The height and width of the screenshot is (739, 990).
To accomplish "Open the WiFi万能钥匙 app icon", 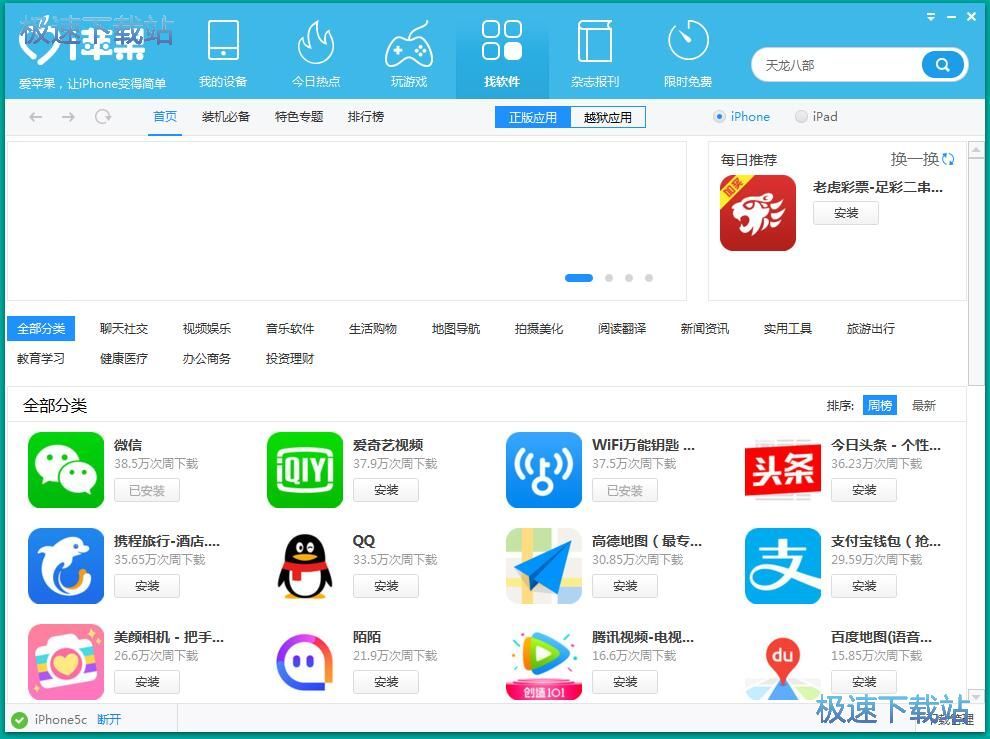I will coord(544,470).
